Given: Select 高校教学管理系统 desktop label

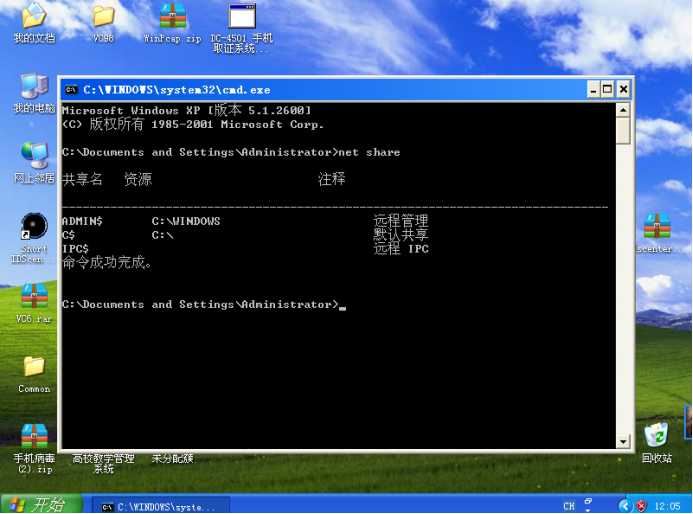Looking at the screenshot, I should pos(103,464).
